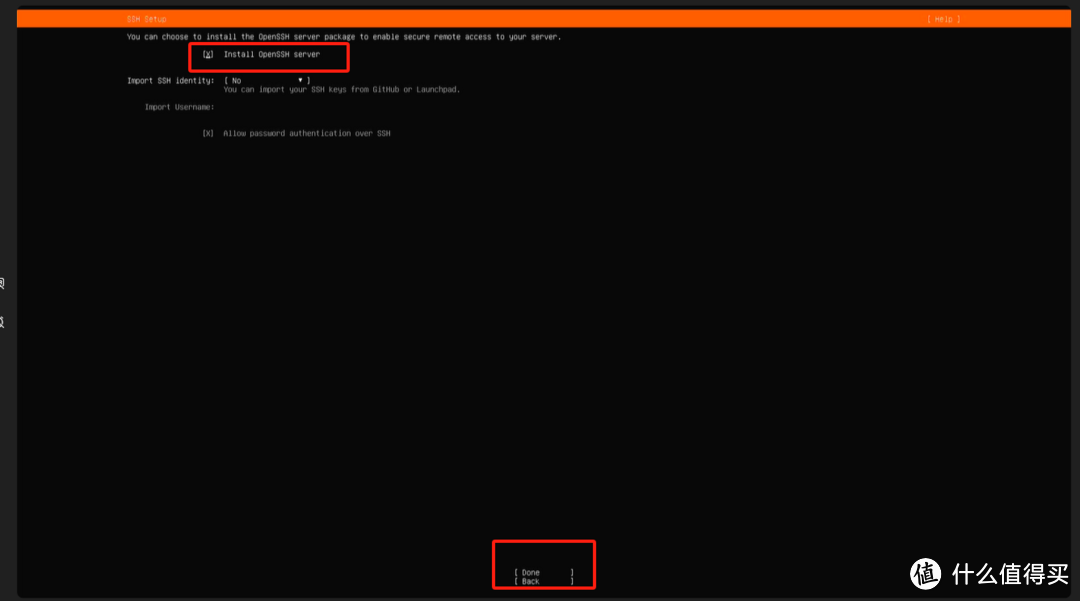Click the OpenSSH server package description text
Screen dimensions: 1080x601
[343, 37]
